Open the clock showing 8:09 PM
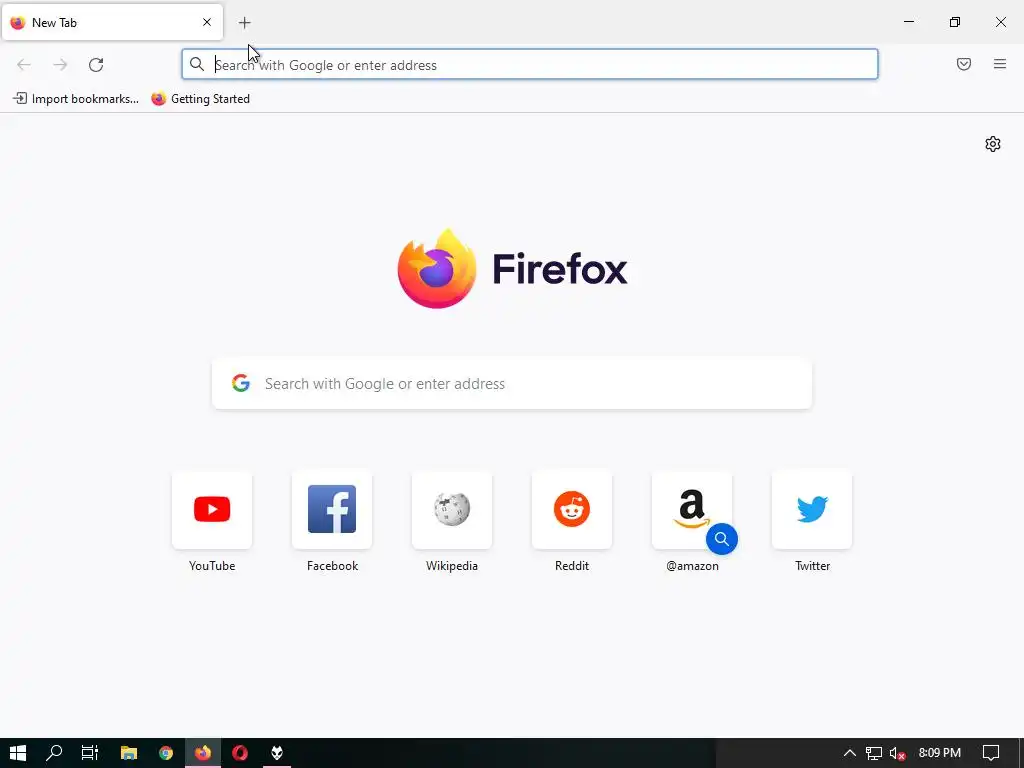 click(x=940, y=753)
